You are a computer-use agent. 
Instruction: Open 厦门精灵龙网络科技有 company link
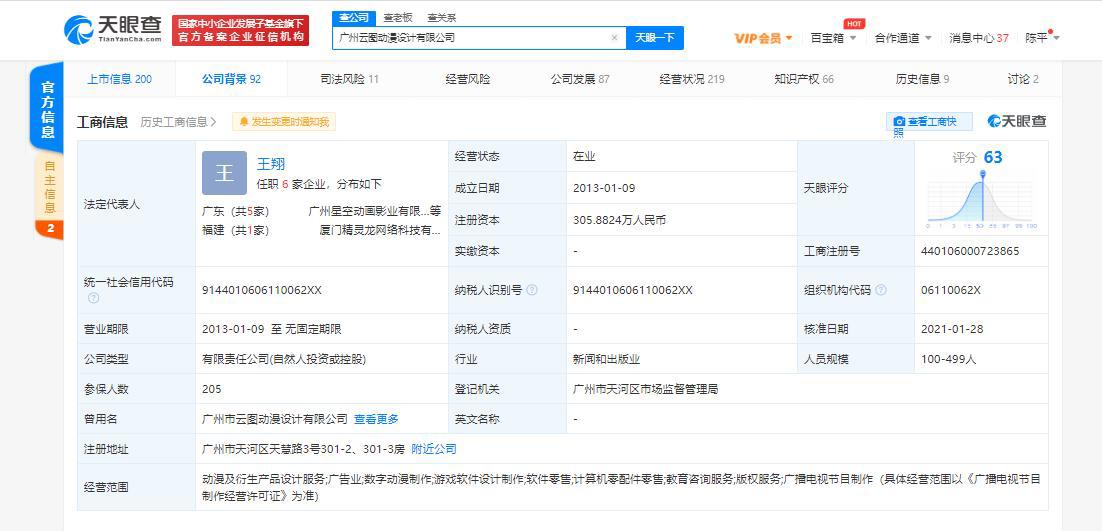(380, 230)
